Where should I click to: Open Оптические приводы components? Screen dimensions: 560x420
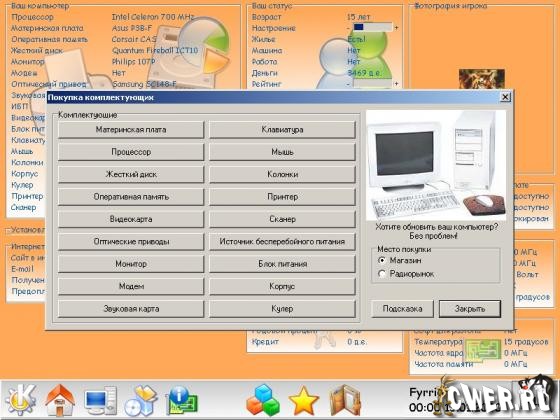click(131, 242)
